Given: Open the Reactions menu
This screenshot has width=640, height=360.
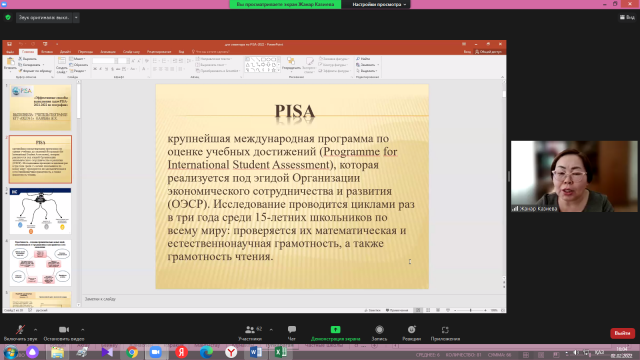Looking at the screenshot, I should [x=411, y=333].
